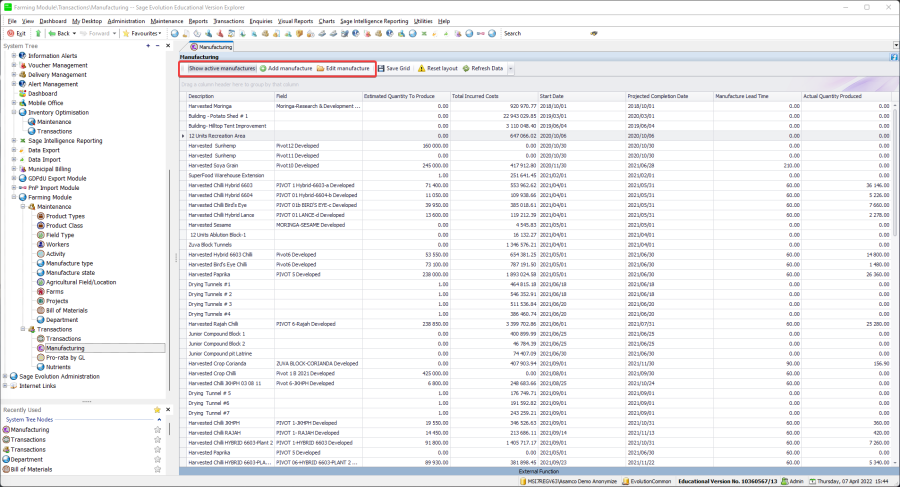Select Nutrients in the System Tree
Image resolution: width=900 pixels, height=487 pixels.
point(60,367)
